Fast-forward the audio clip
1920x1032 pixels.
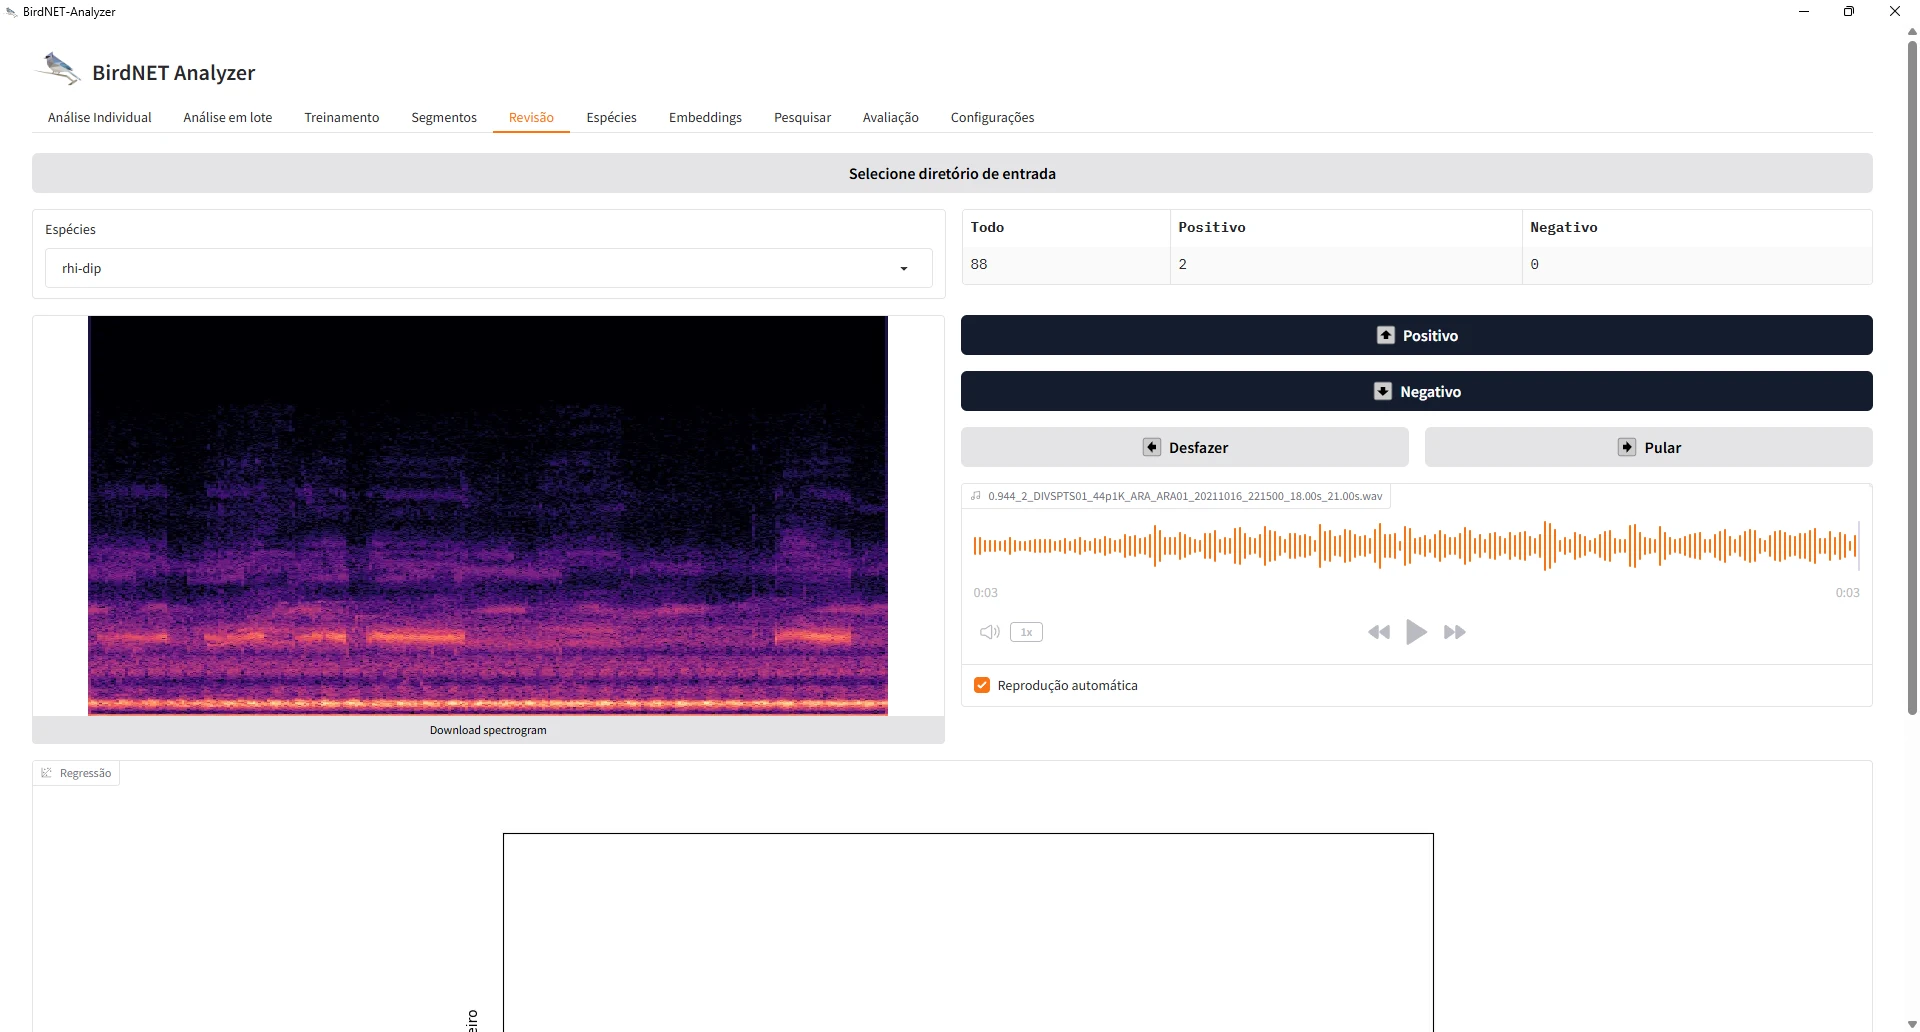point(1455,632)
